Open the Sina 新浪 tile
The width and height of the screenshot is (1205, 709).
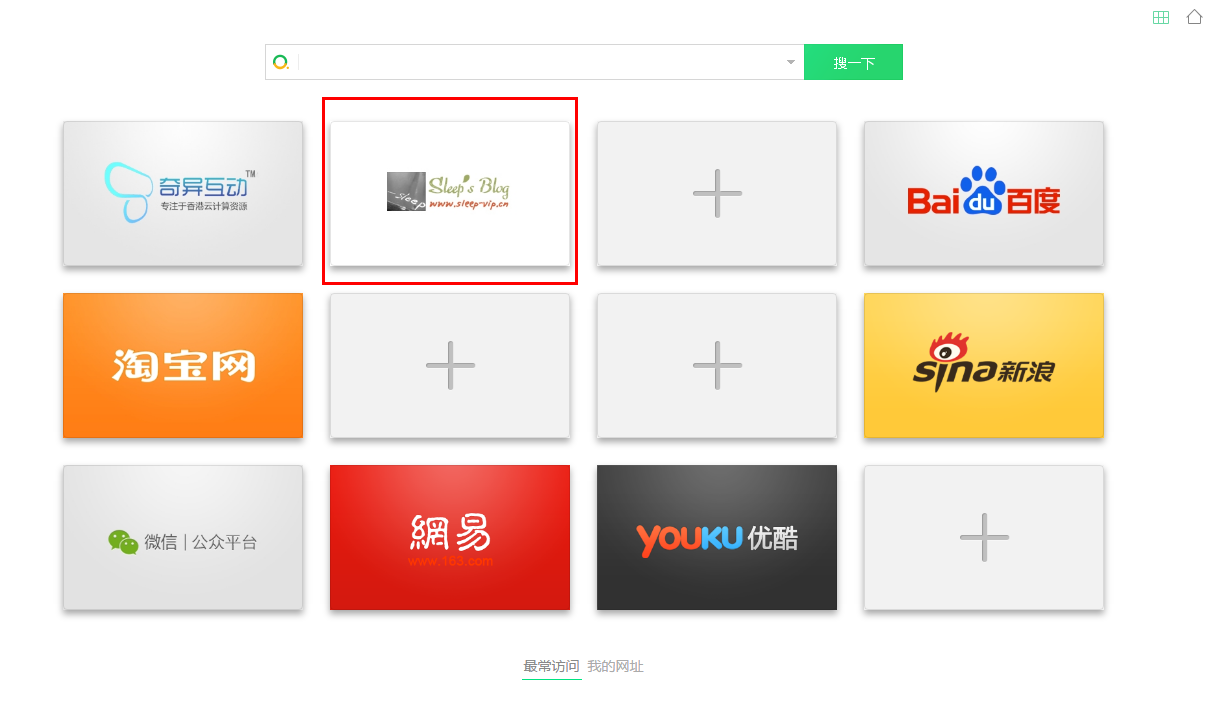[984, 365]
